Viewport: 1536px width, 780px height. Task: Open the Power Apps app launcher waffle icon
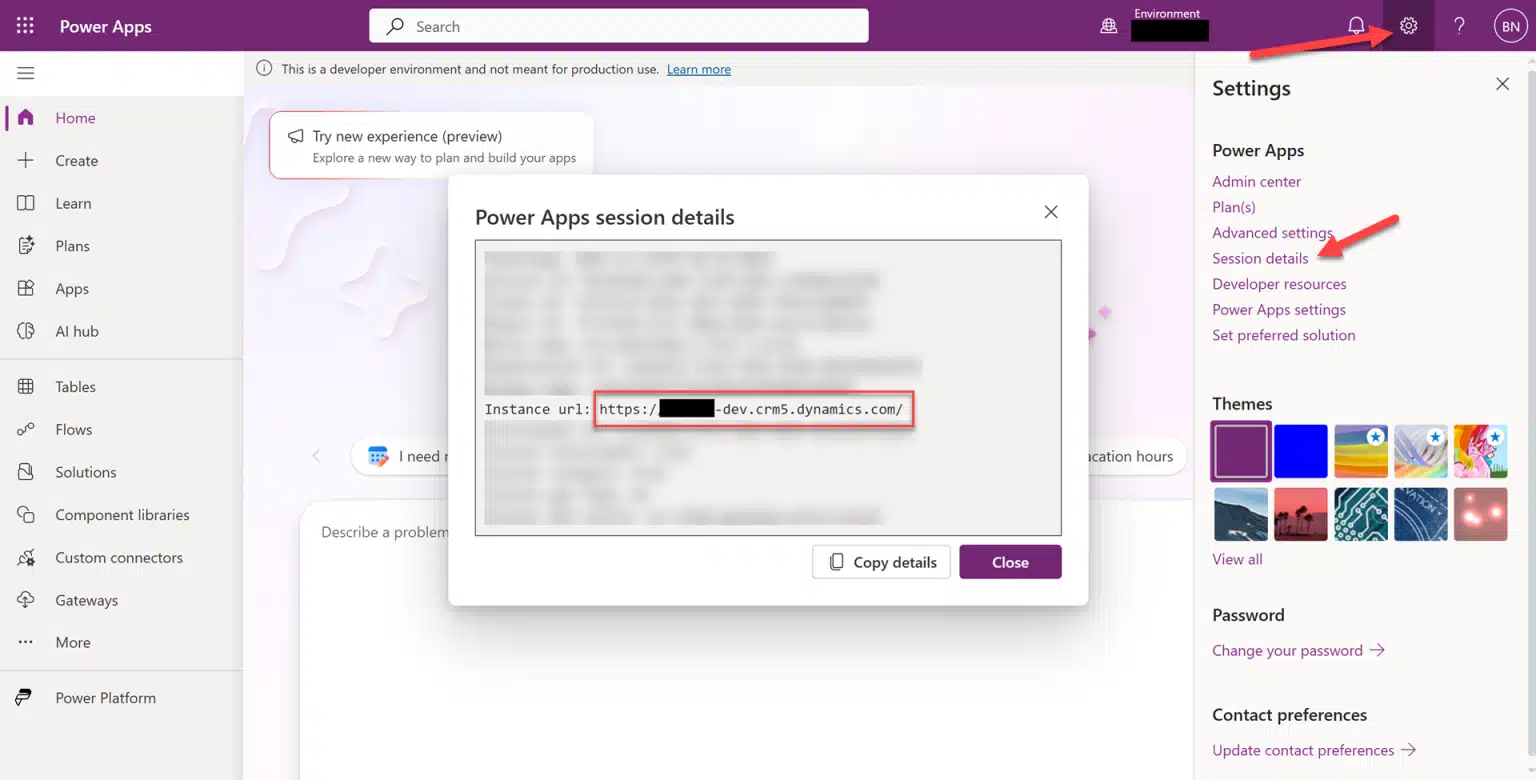[x=24, y=25]
